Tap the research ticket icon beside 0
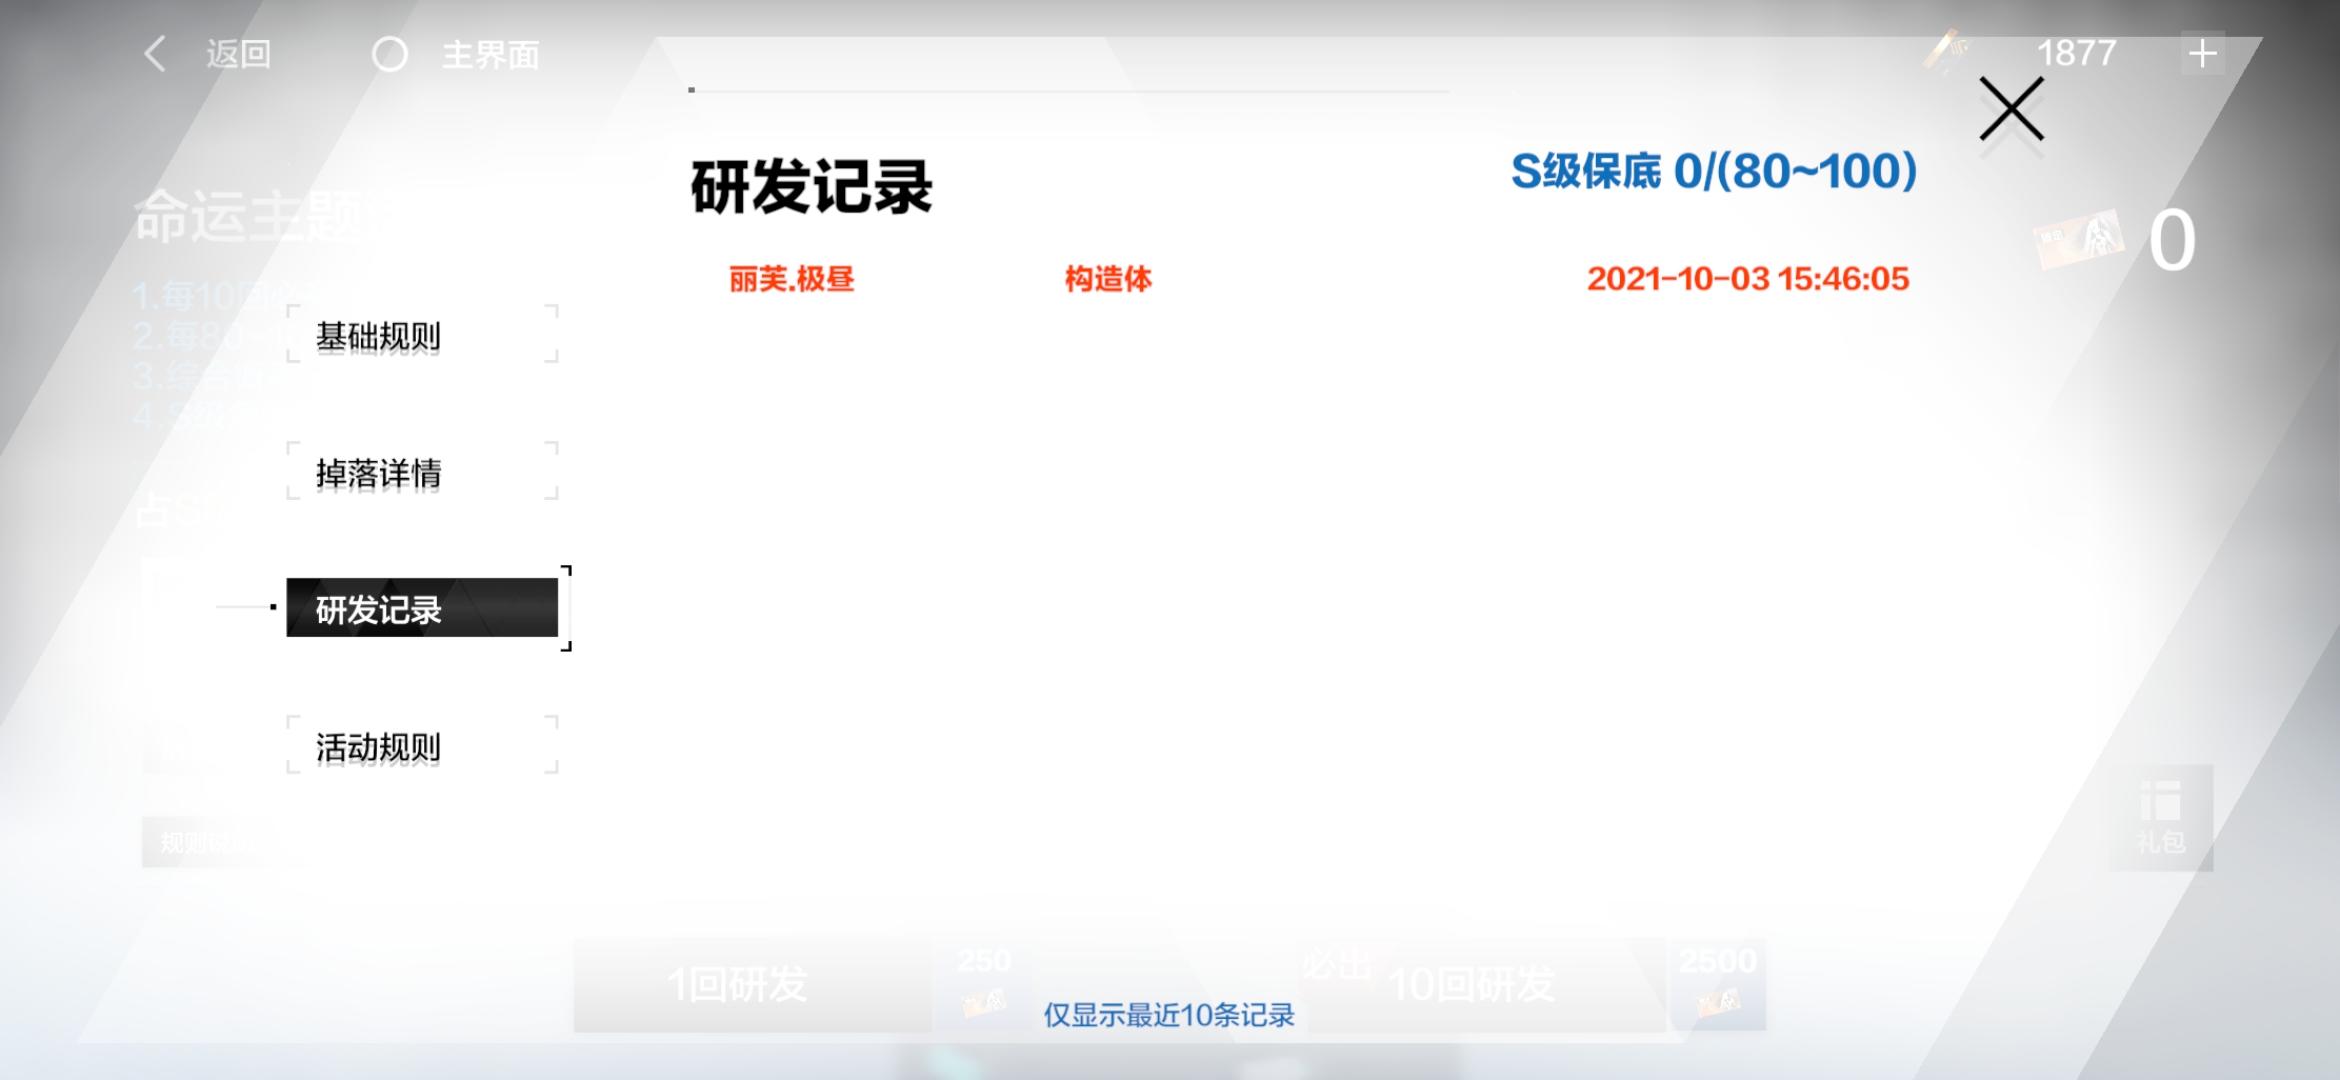This screenshot has width=2340, height=1080. coord(2080,240)
